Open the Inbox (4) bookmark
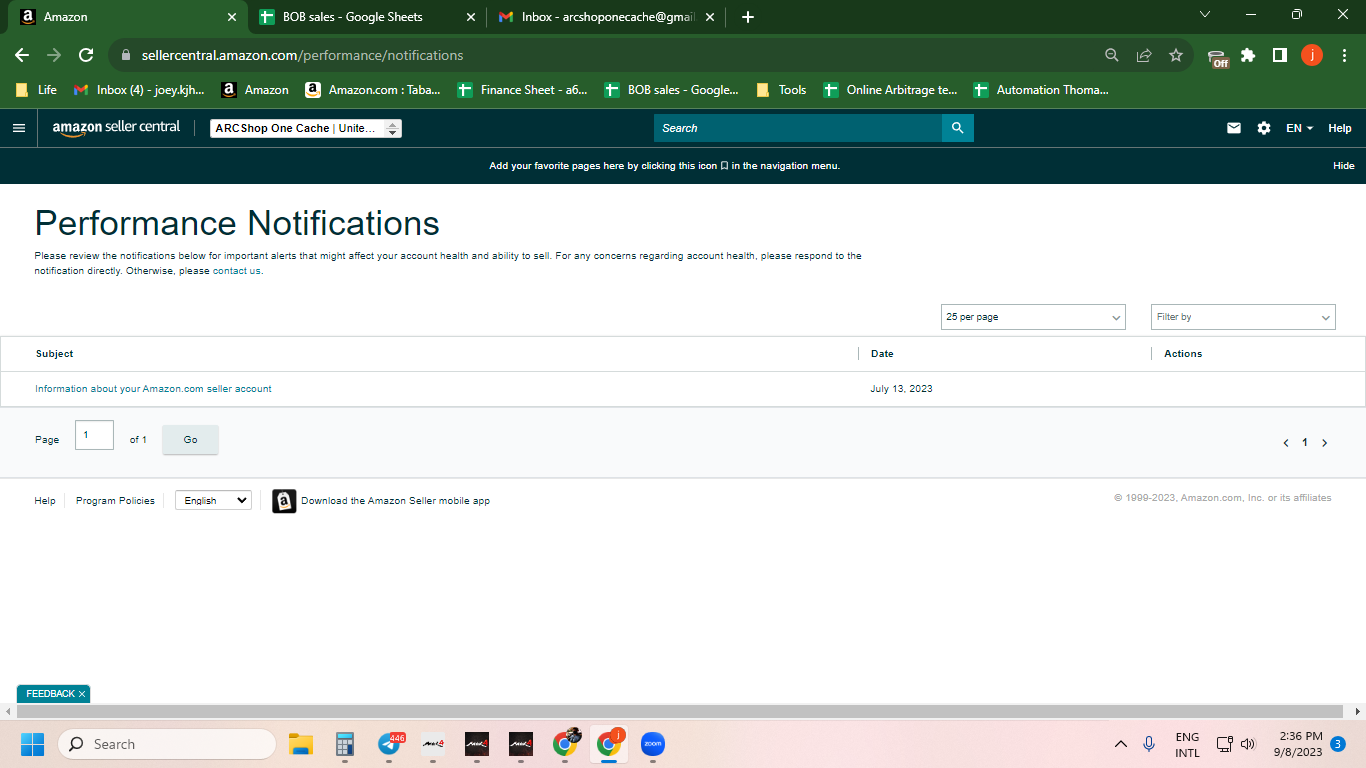 139,90
